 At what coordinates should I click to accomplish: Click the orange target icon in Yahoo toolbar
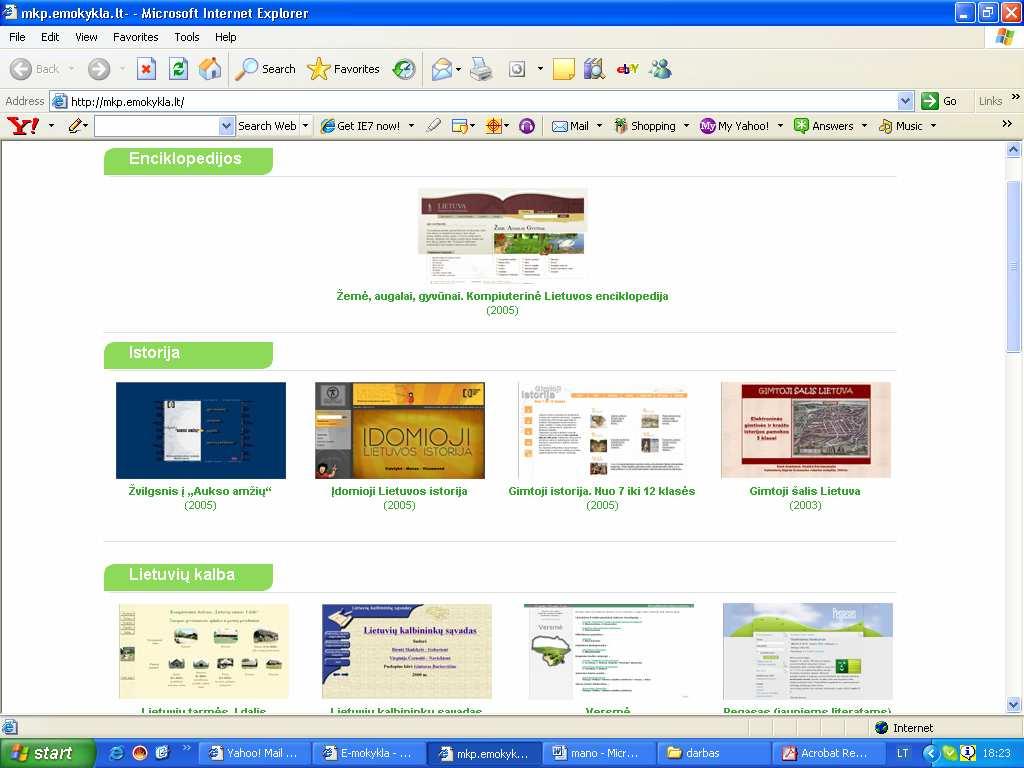[x=494, y=126]
